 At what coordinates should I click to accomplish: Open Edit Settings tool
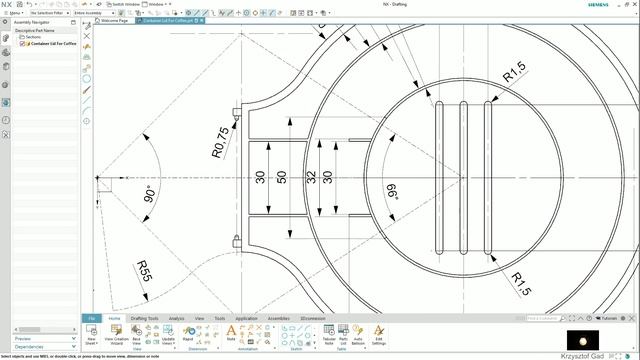[379, 334]
